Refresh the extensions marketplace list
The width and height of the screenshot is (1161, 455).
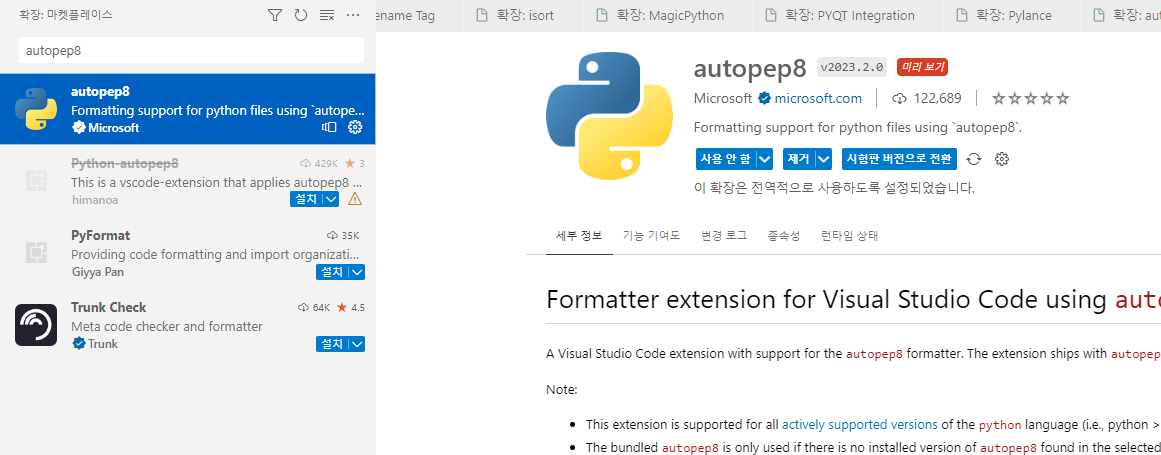(301, 15)
